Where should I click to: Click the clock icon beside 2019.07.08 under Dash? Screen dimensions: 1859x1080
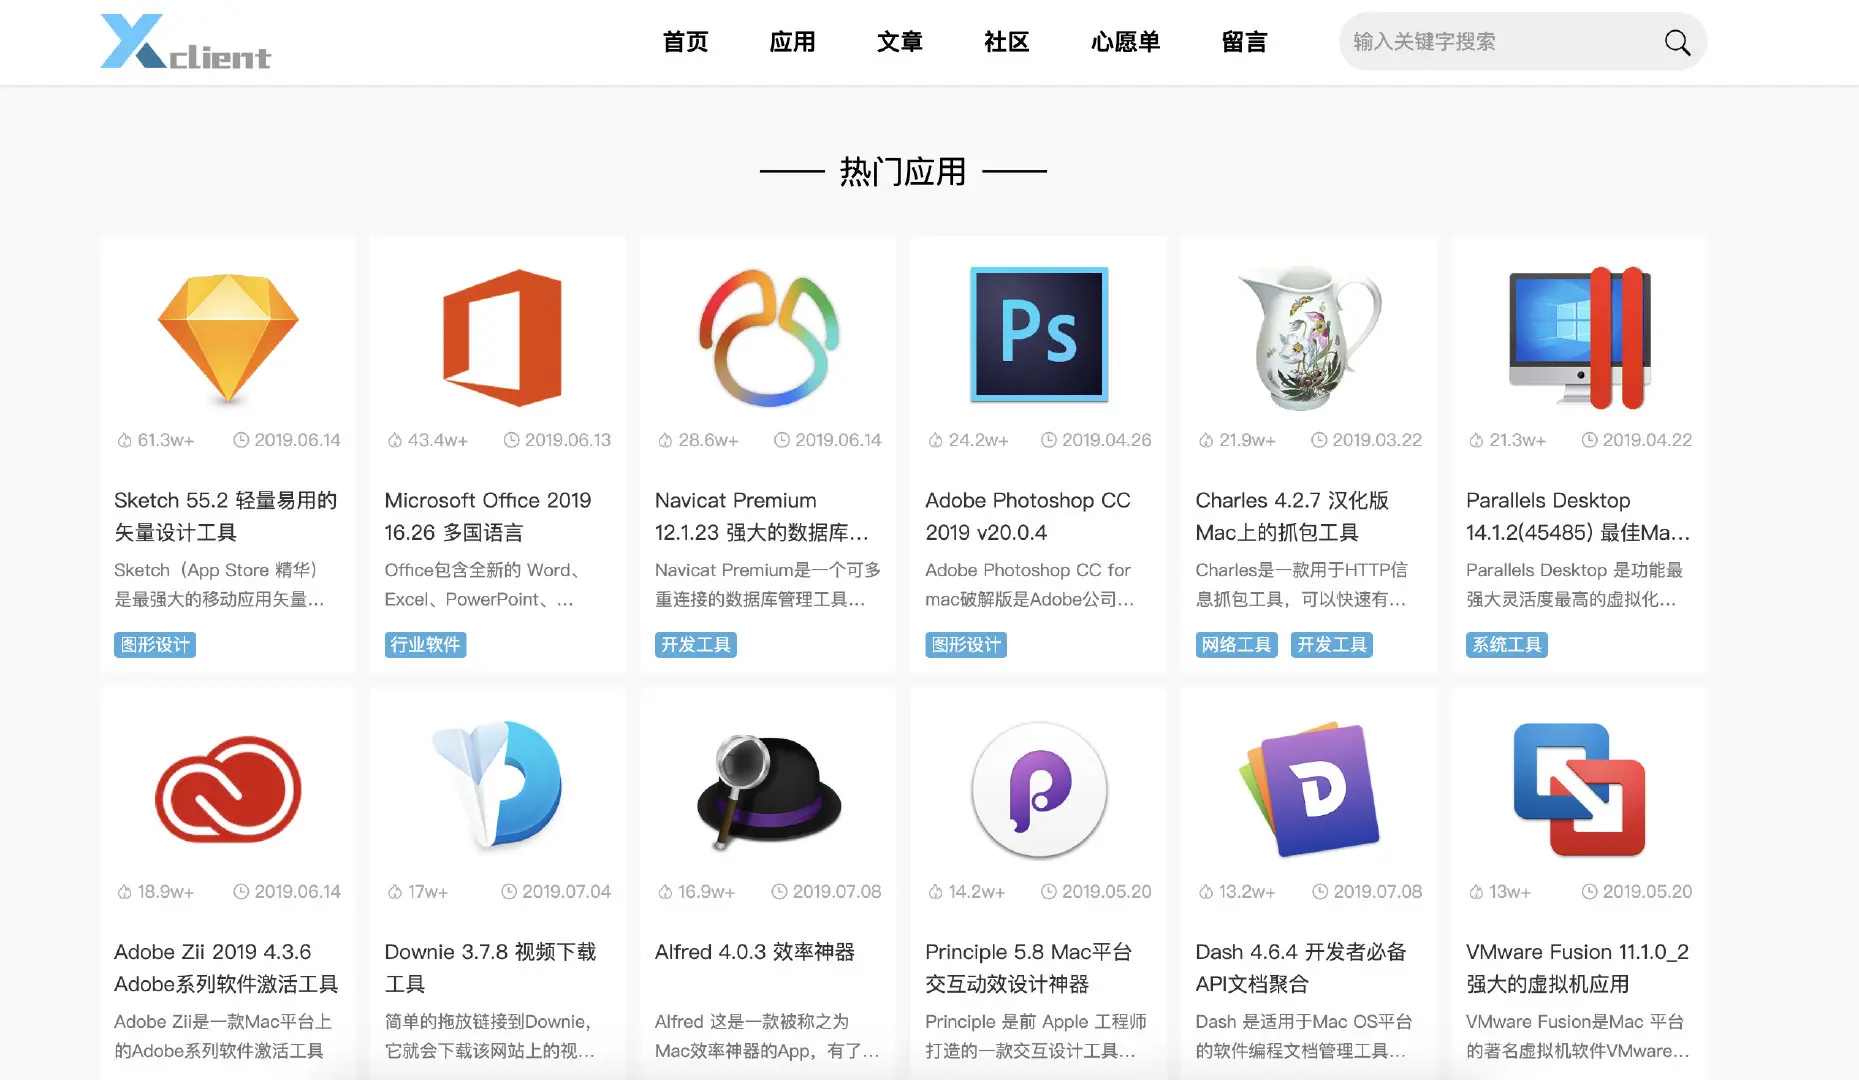coord(1320,892)
